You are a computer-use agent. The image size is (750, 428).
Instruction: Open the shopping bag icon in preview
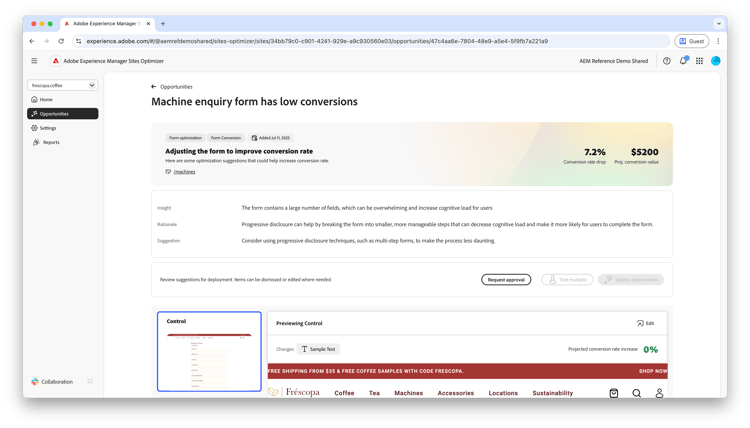[x=614, y=393]
